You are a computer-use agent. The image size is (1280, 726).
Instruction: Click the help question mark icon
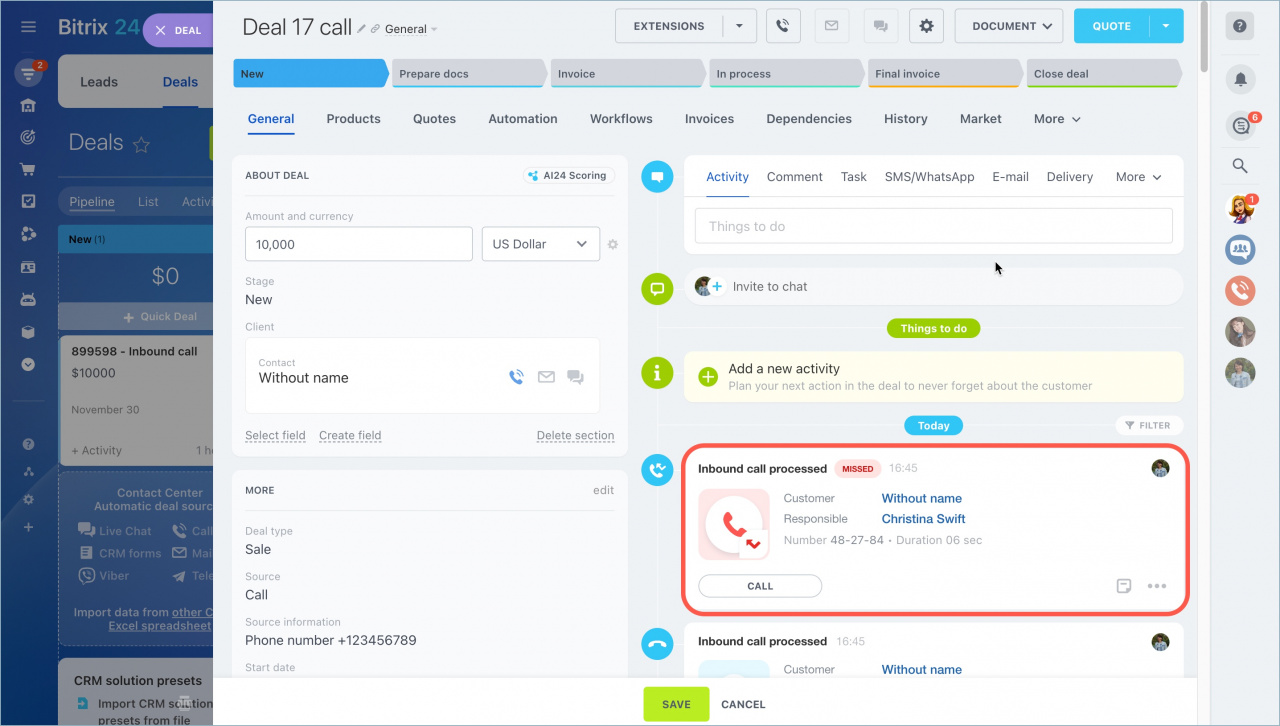click(1240, 26)
